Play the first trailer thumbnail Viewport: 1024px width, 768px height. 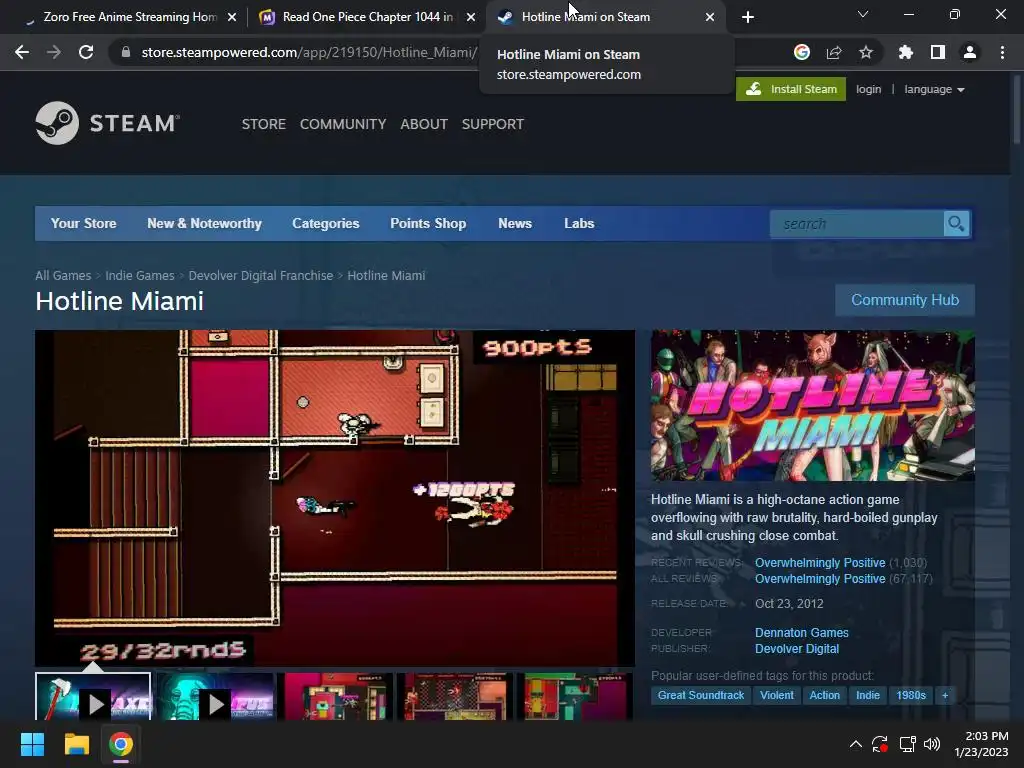(93, 697)
